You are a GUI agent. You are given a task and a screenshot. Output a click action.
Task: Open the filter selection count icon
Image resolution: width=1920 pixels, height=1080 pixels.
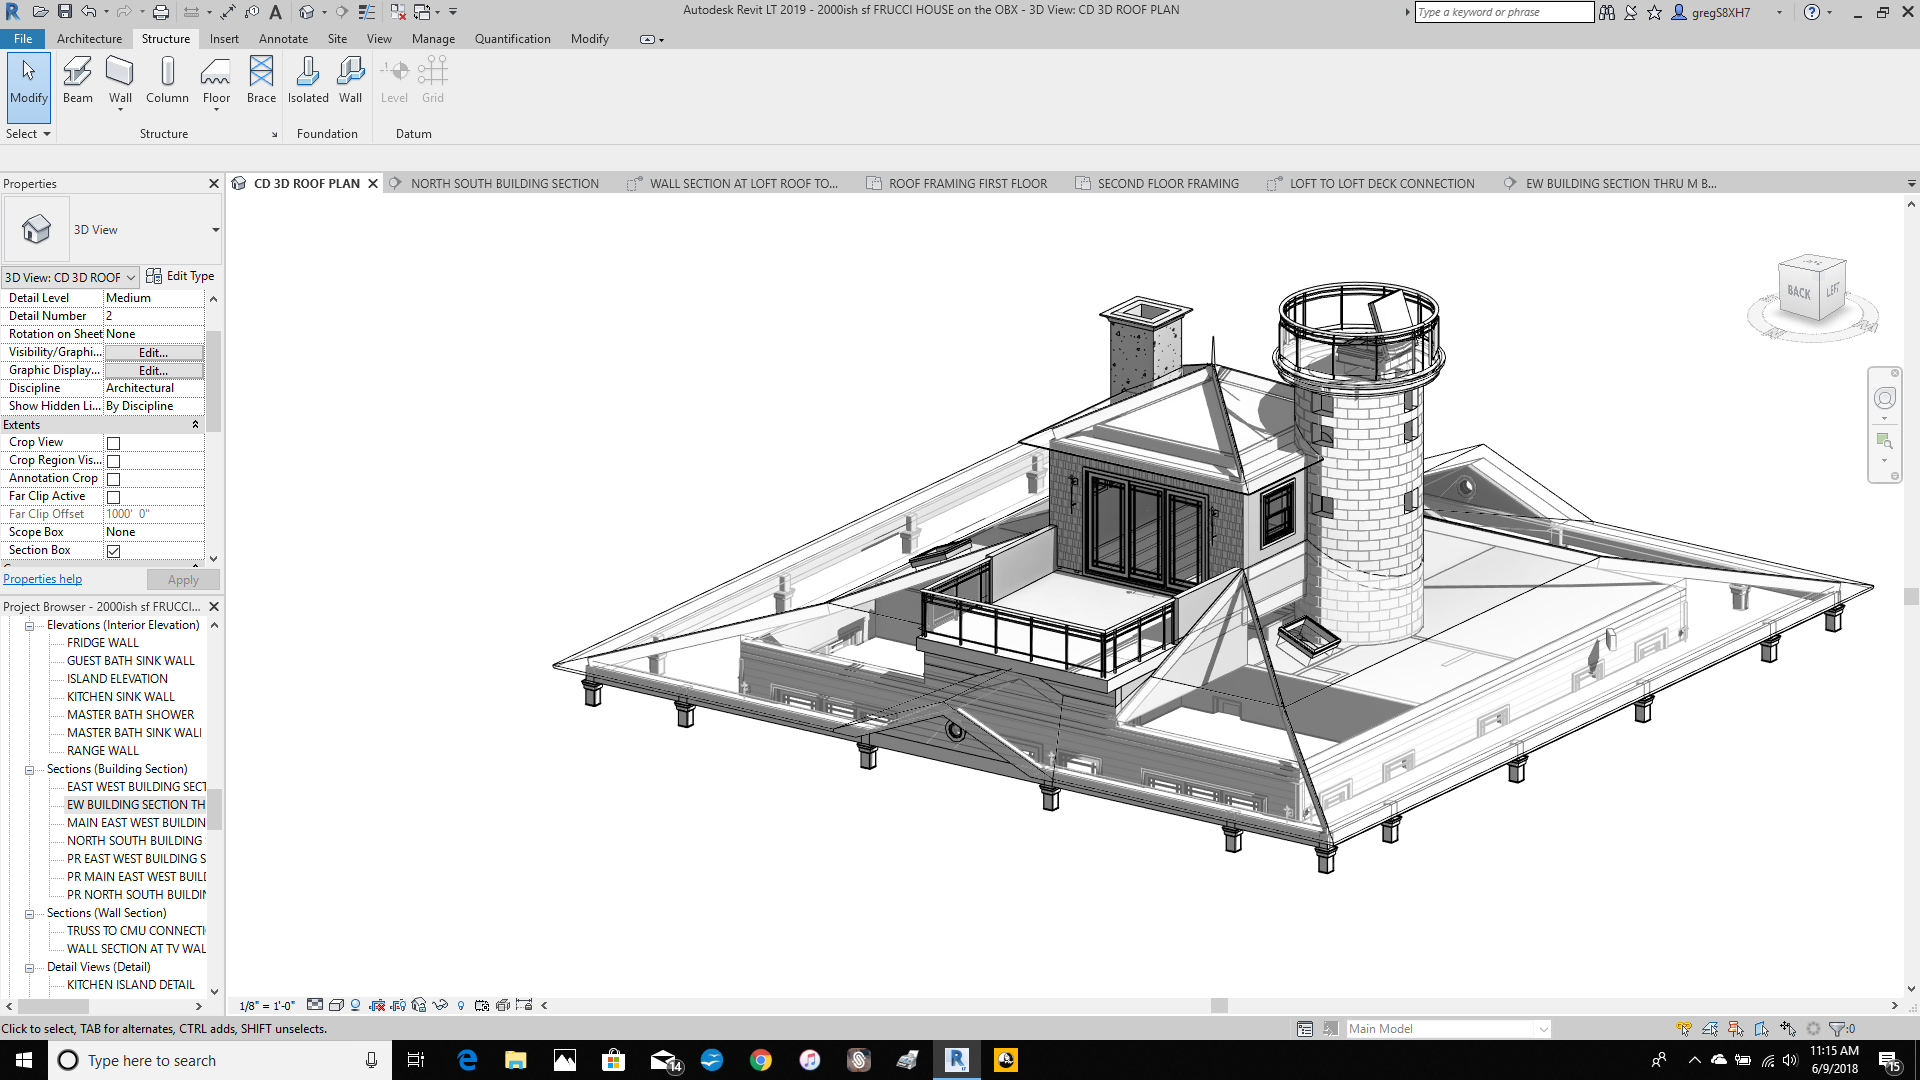[x=1842, y=1028]
